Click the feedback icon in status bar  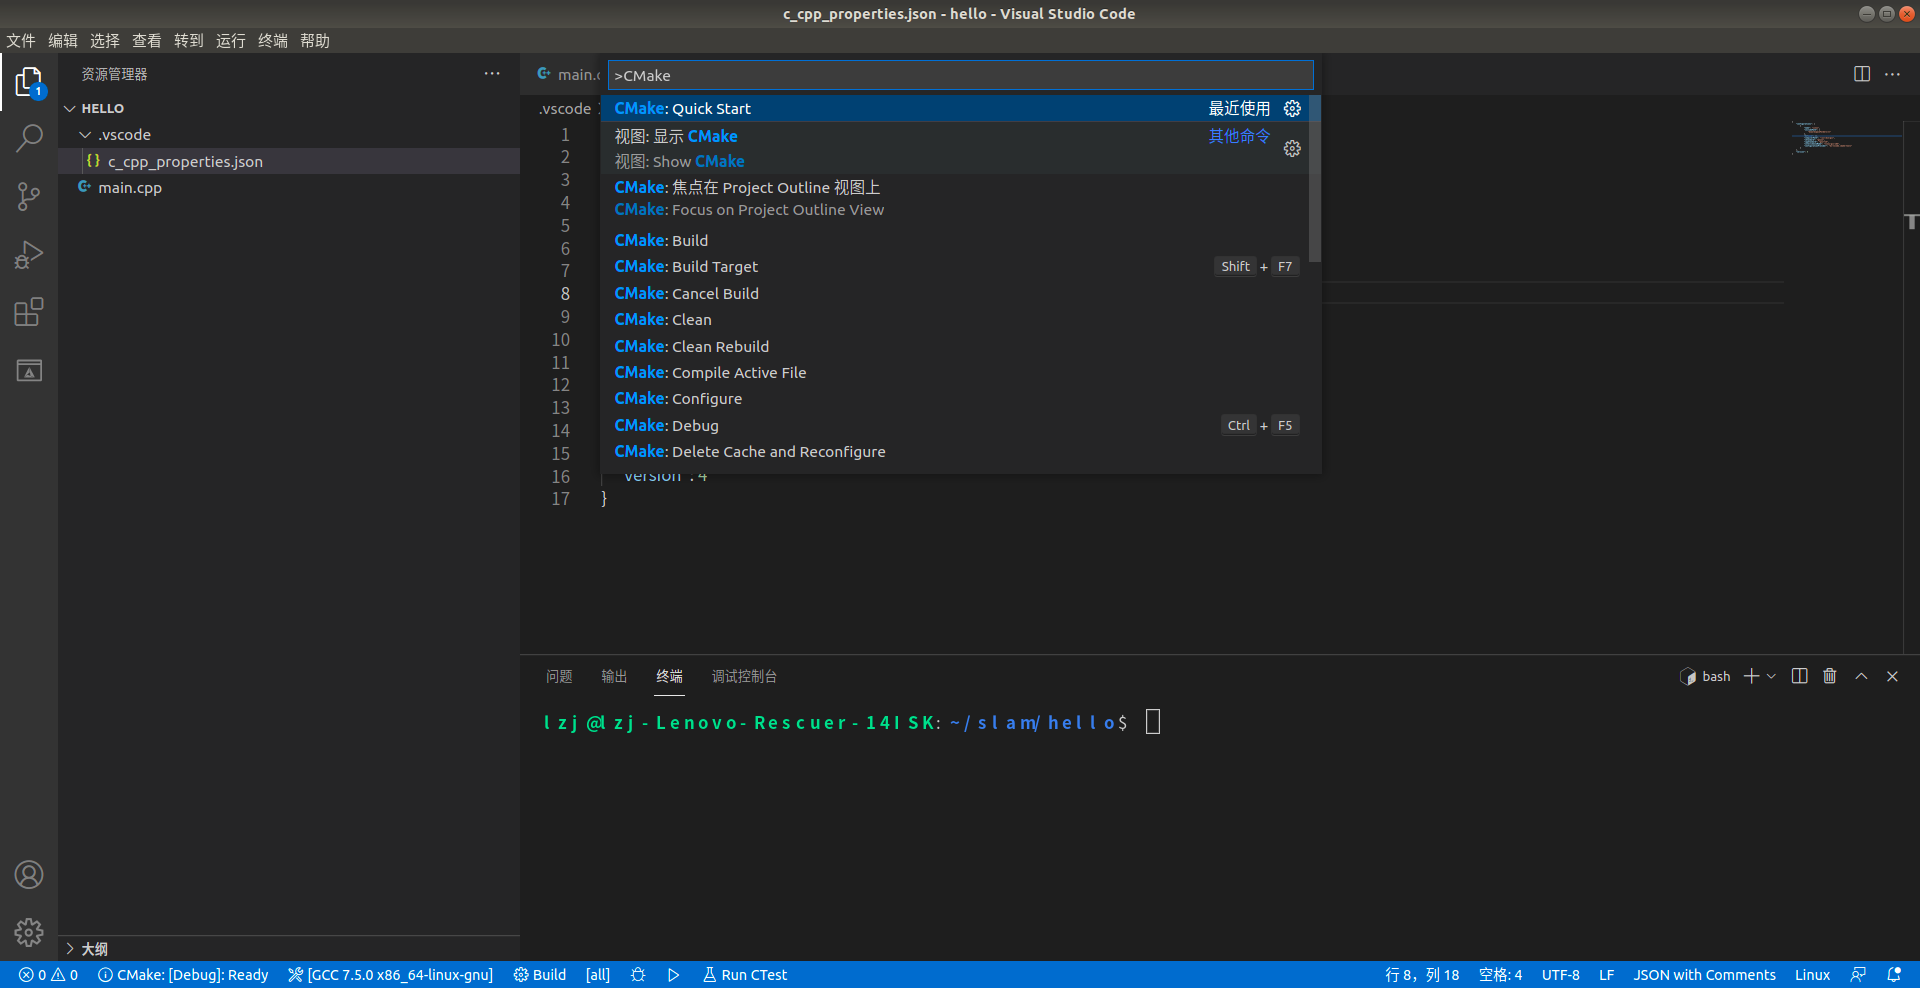1857,975
